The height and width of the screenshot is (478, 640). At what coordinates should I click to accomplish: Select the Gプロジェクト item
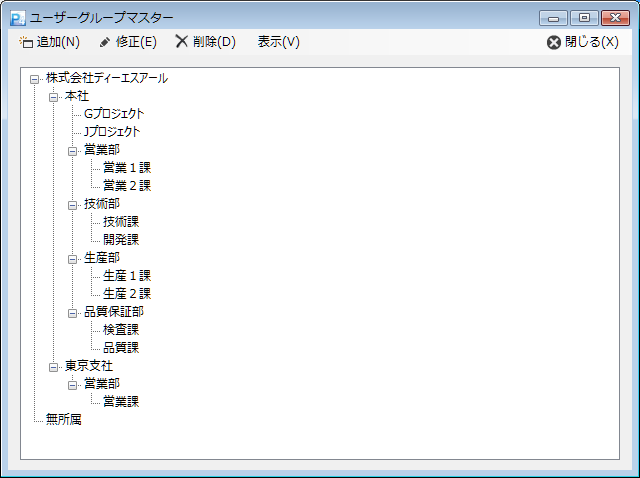[x=114, y=114]
